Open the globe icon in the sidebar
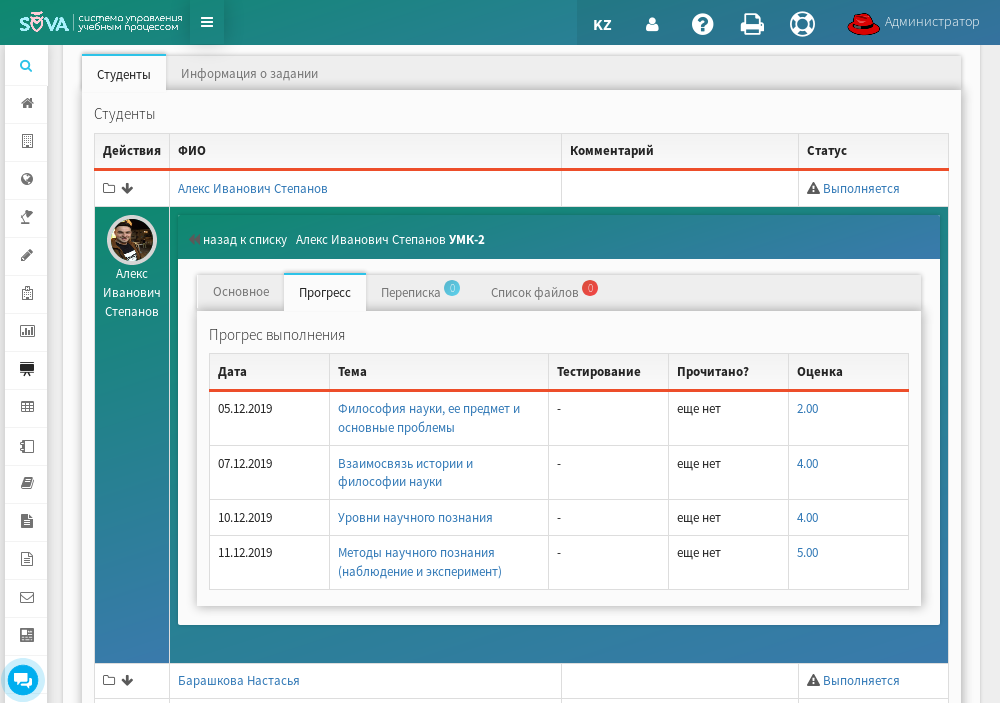This screenshot has height=703, width=1000. coord(27,179)
